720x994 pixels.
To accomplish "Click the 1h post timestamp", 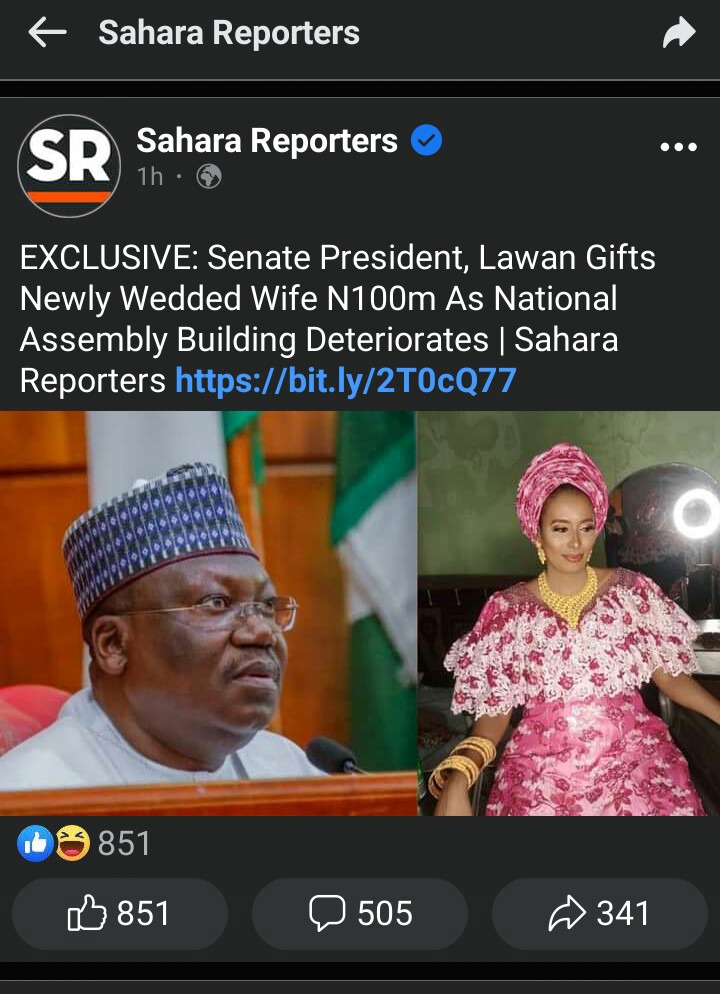I will click(150, 177).
